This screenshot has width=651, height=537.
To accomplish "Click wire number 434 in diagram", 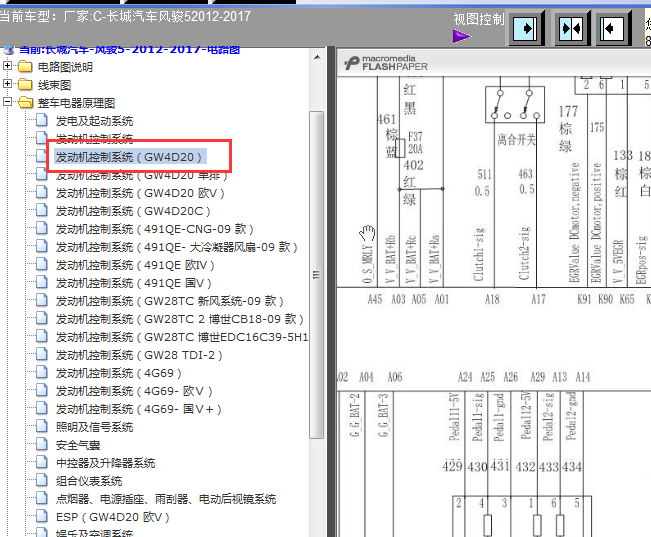I will pos(572,466).
